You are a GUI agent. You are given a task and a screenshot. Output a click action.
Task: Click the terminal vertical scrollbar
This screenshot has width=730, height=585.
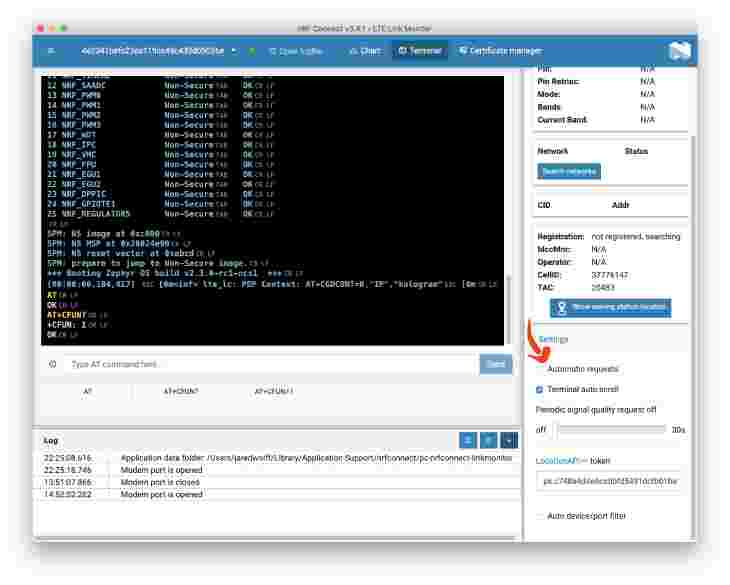click(x=508, y=309)
